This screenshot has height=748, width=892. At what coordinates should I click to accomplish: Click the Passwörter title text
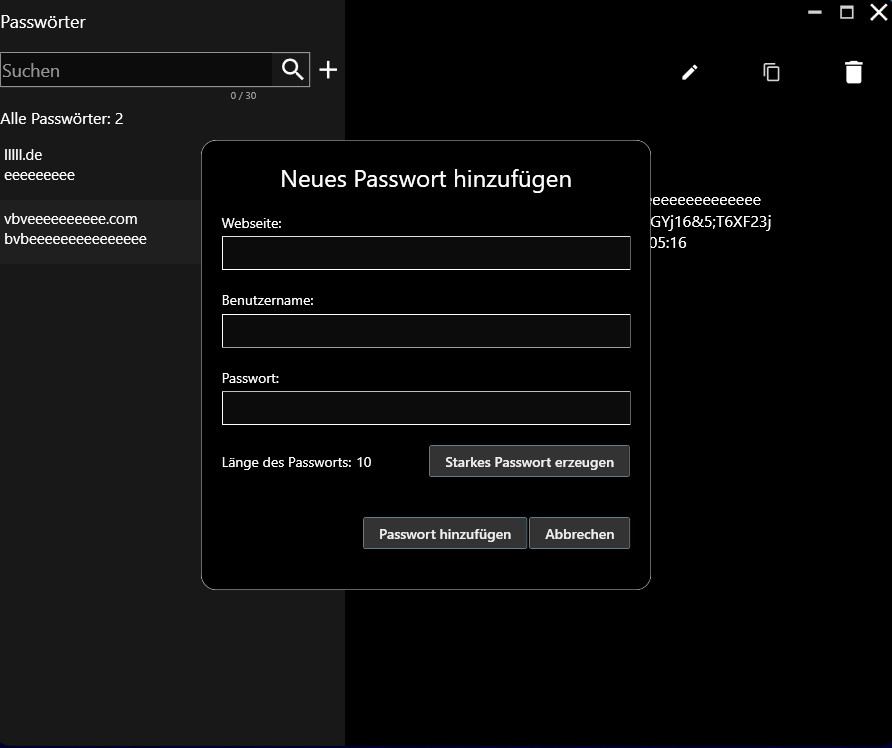point(43,22)
